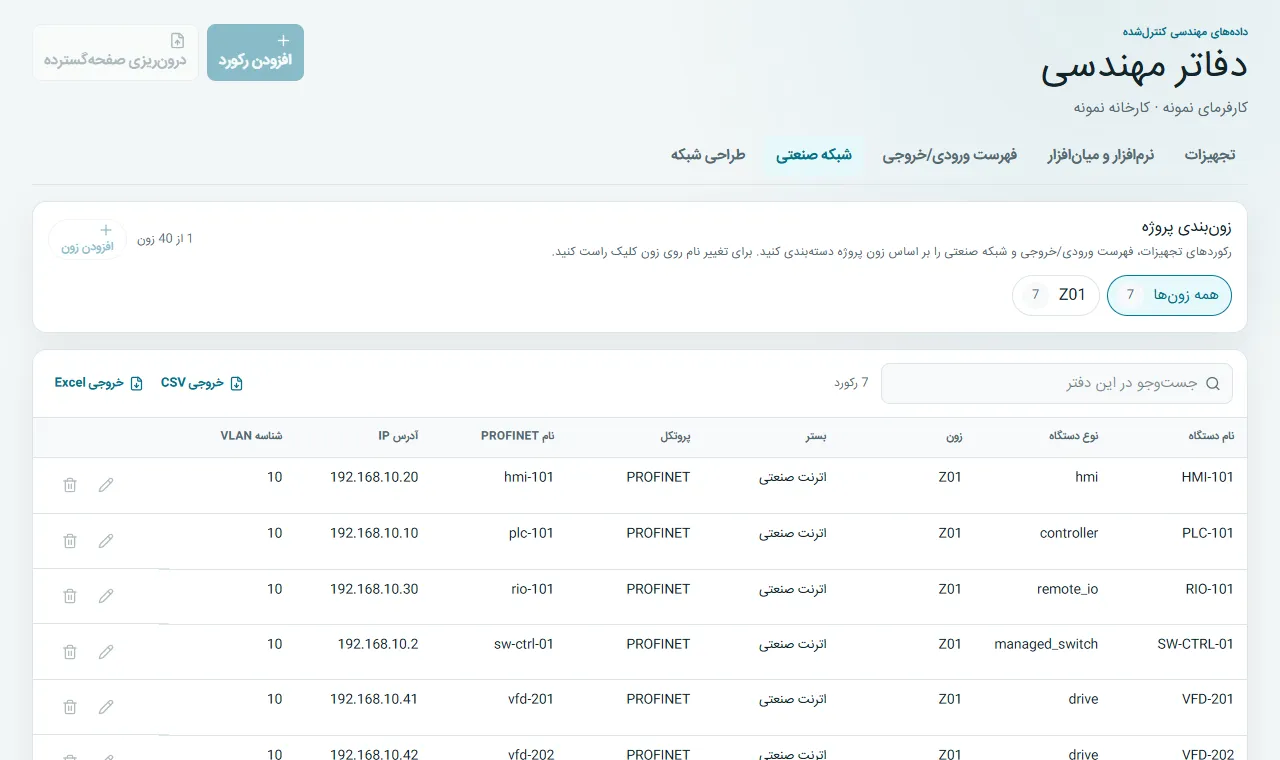This screenshot has width=1280, height=760.
Task: Go to the فهرست ورودی/خروجی tab
Action: (950, 155)
